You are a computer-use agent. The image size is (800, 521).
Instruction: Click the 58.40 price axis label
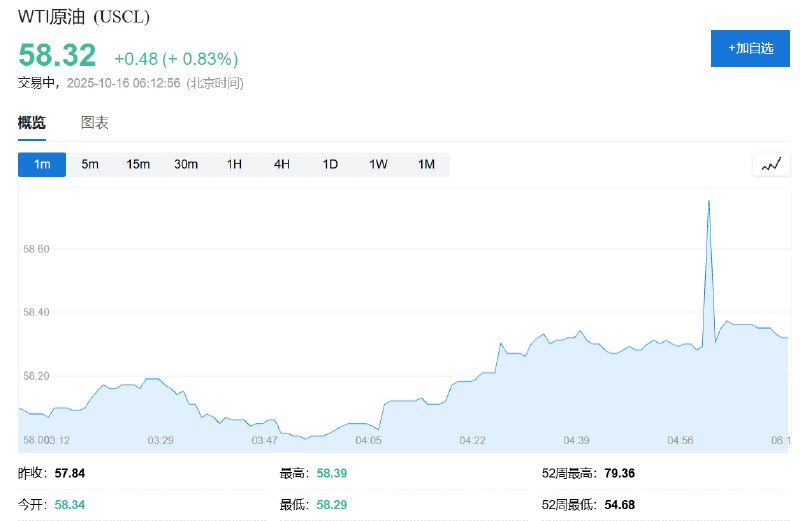pyautogui.click(x=36, y=312)
